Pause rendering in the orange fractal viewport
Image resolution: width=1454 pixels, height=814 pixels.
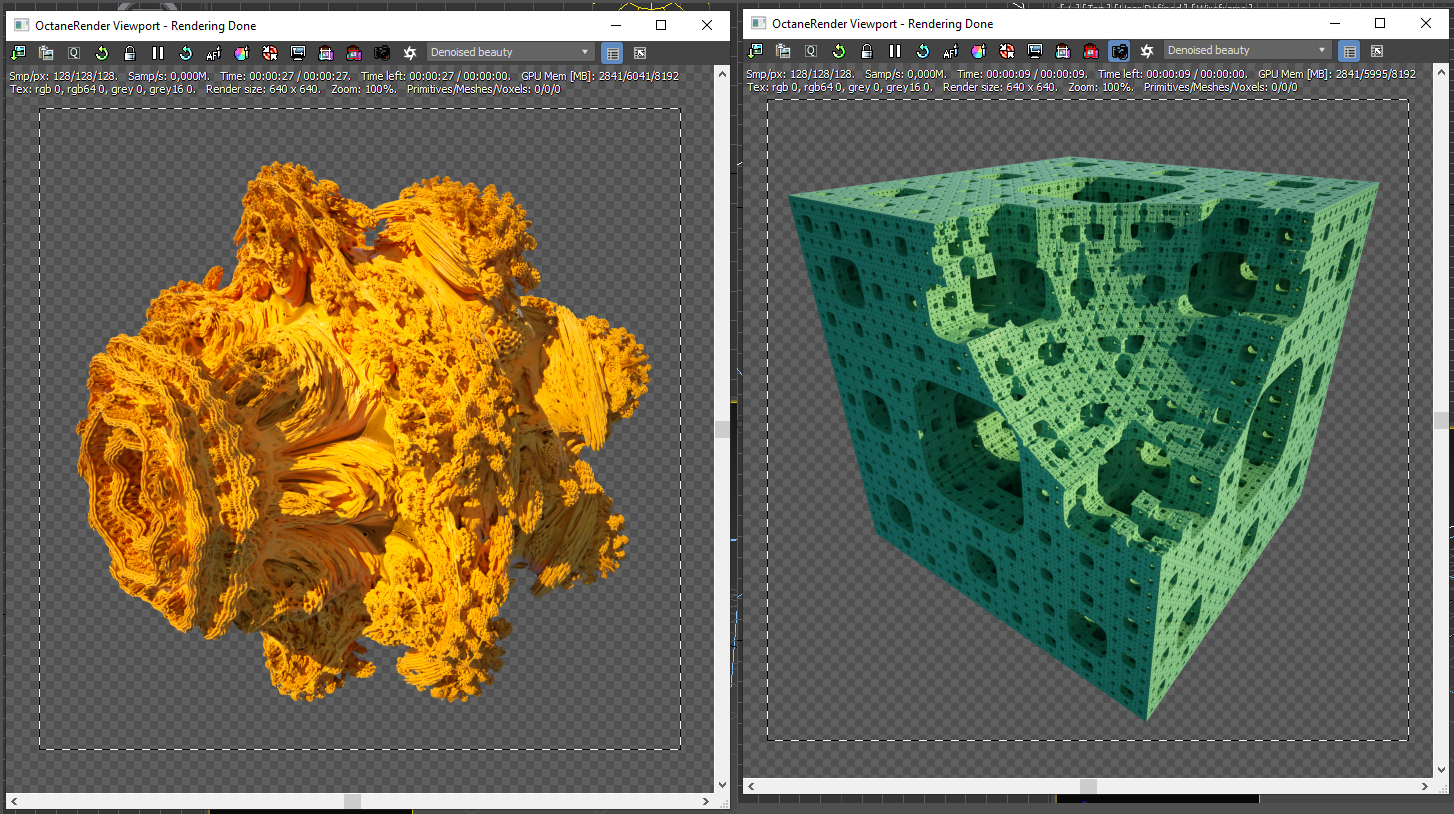[x=158, y=52]
